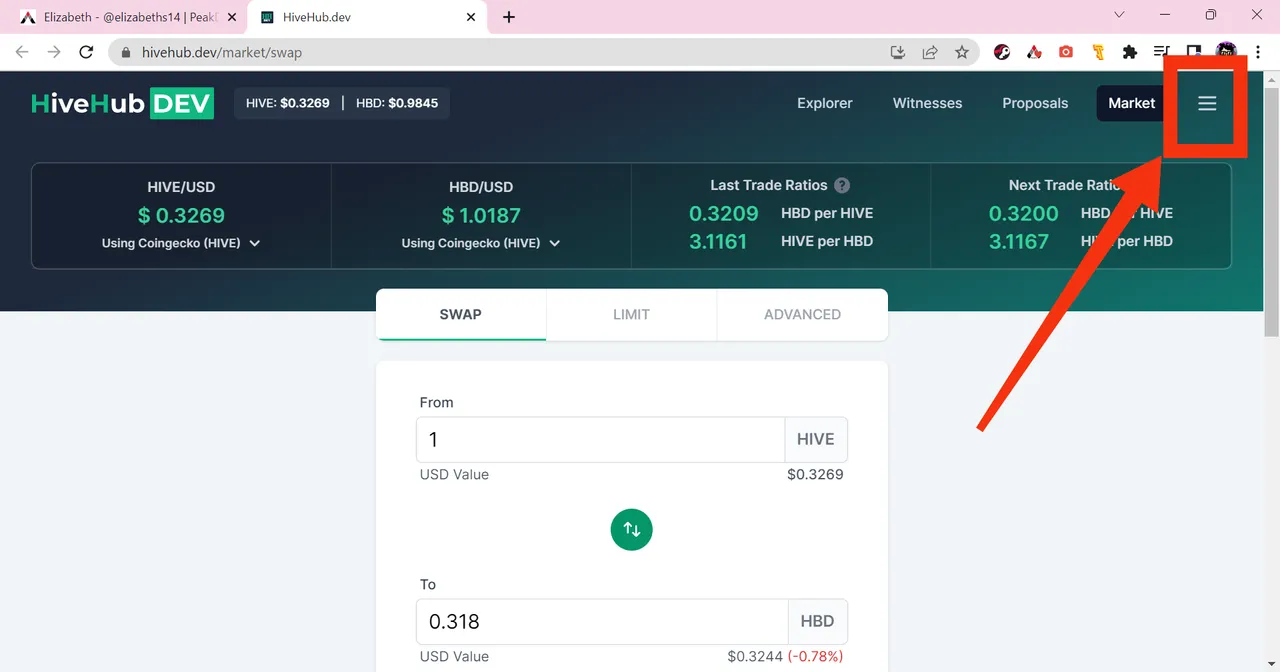Open the Chrome extensions puzzle menu
Viewport: 1280px width, 672px height.
pos(1130,52)
